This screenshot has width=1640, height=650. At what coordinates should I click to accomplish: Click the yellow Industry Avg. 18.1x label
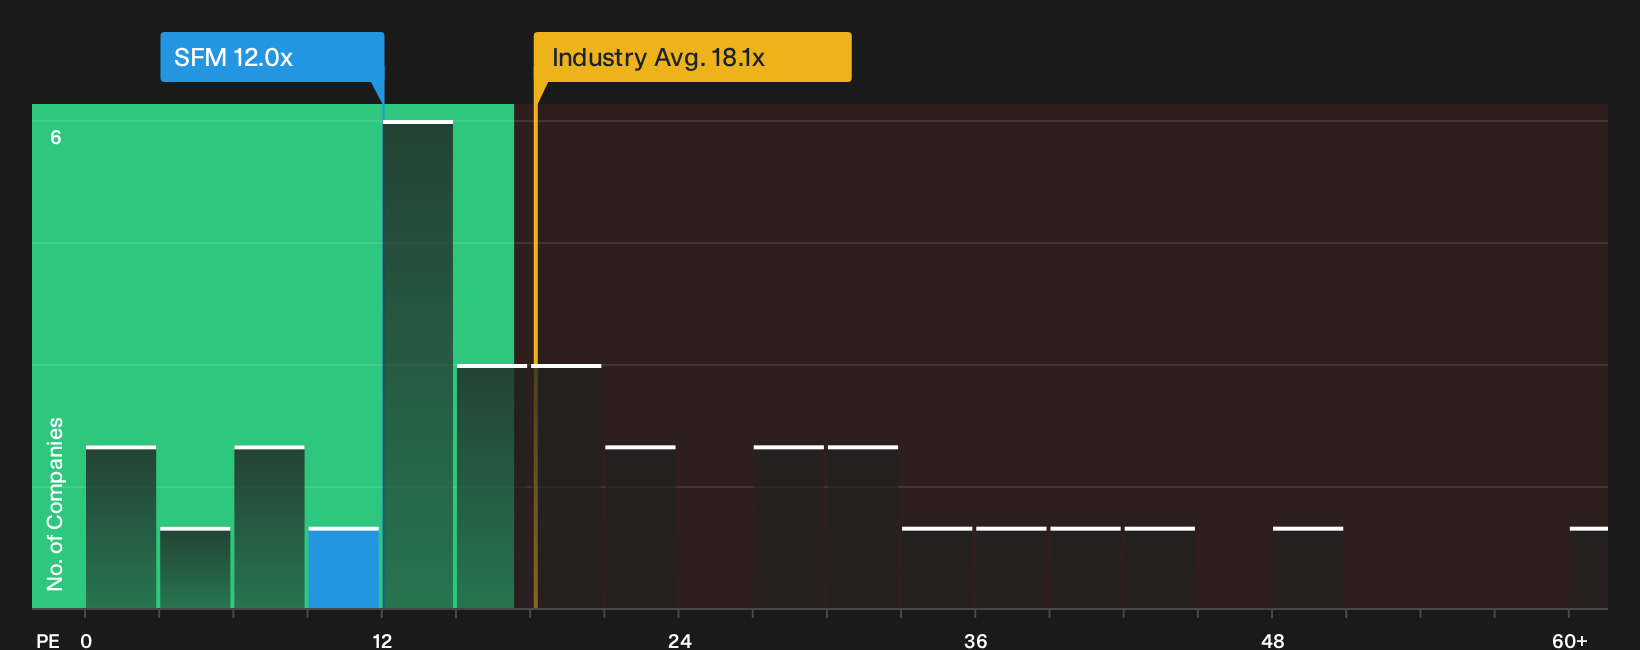coord(692,57)
